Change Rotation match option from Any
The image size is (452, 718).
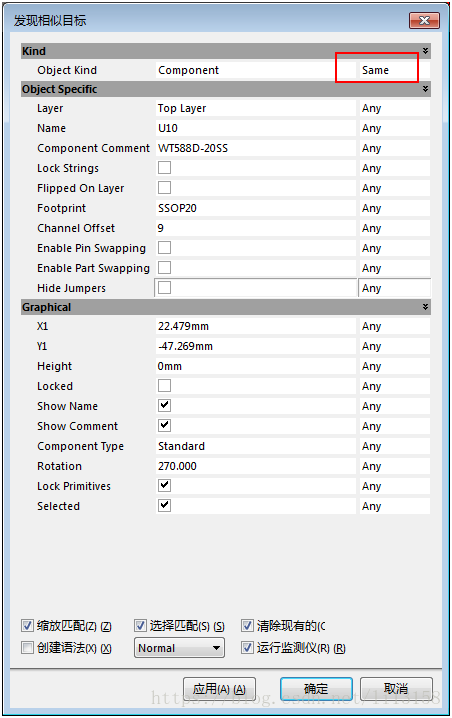[x=394, y=466]
